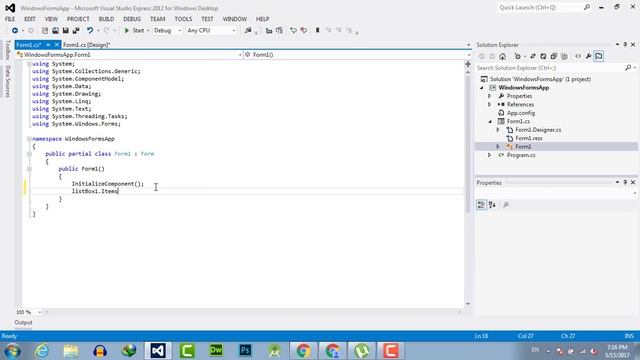Screen dimensions: 640x360
Task: Open Photoshop from the taskbar
Action: tap(245, 351)
